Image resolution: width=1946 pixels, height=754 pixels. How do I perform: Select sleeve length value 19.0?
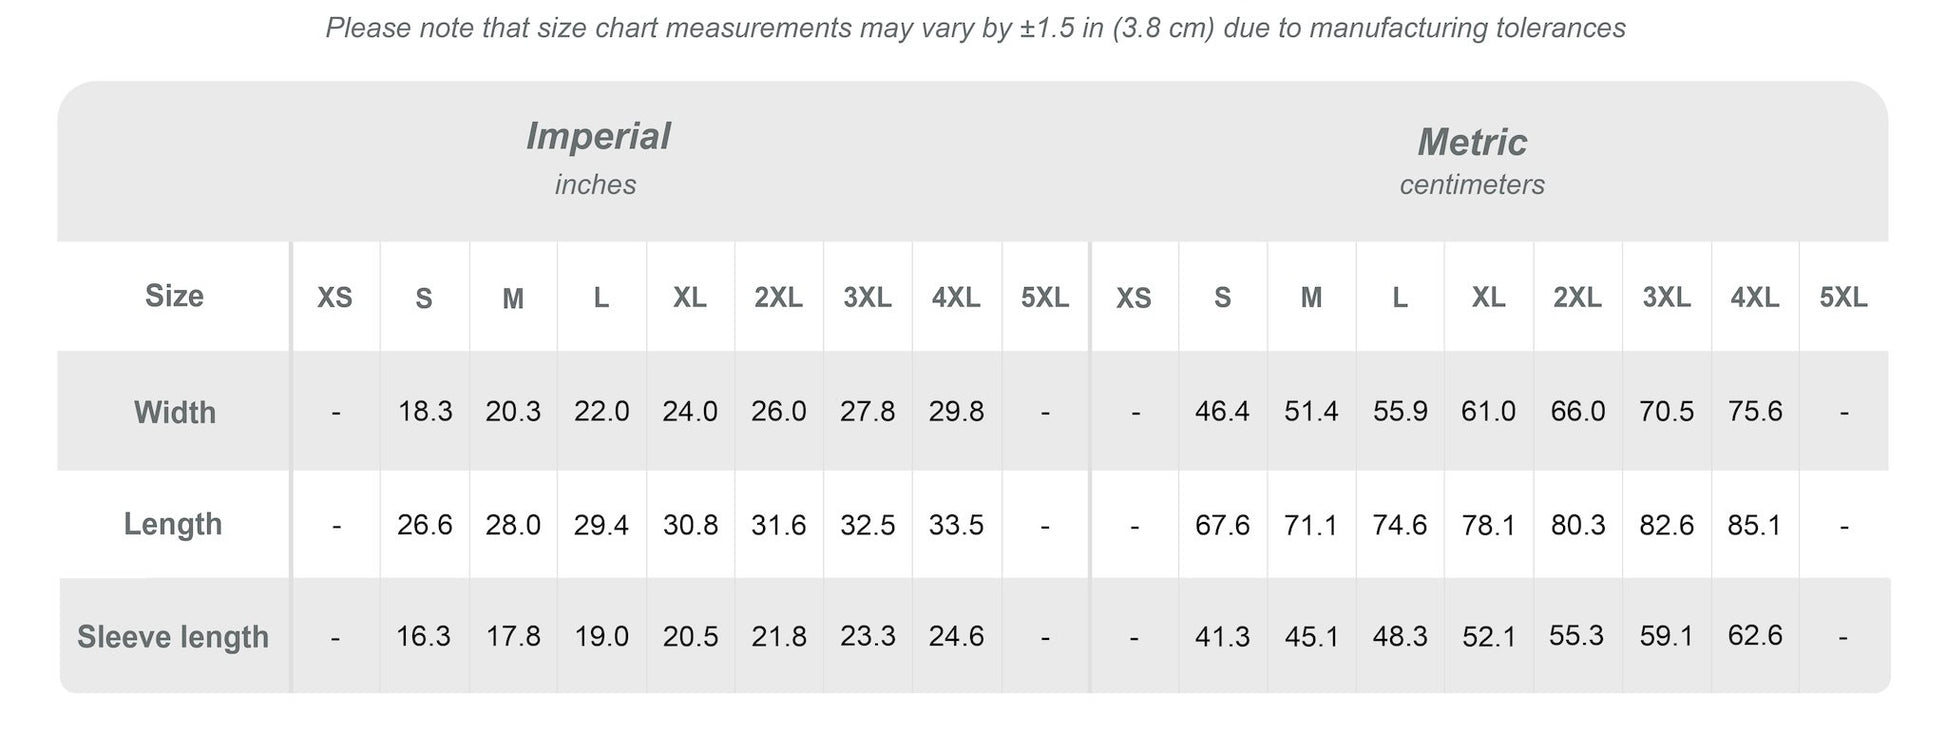pyautogui.click(x=601, y=637)
